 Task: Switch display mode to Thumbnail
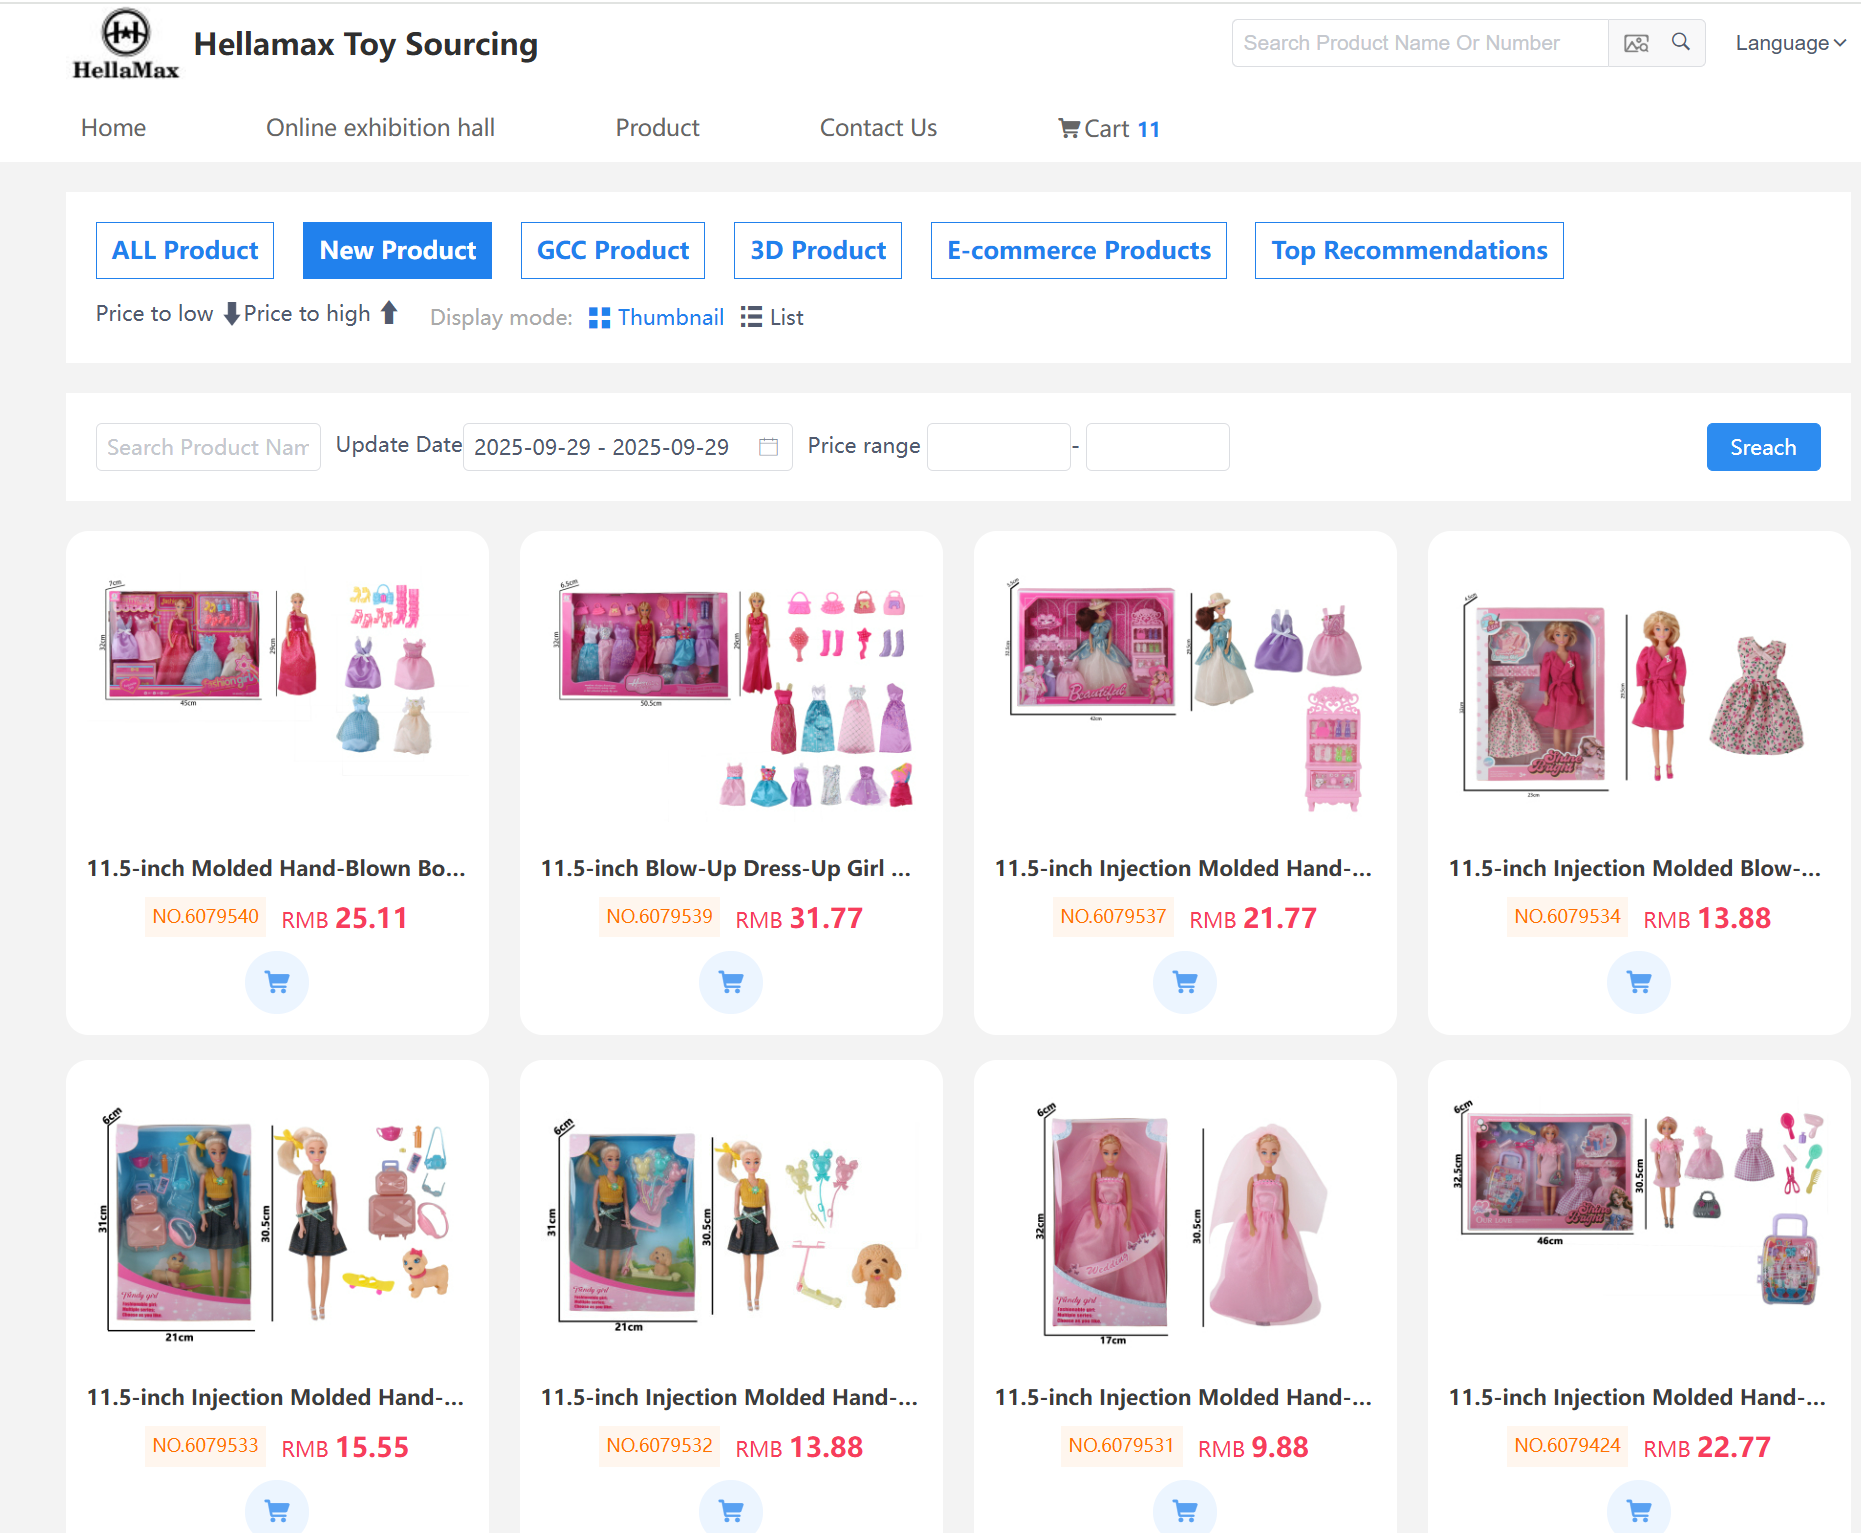pos(656,317)
